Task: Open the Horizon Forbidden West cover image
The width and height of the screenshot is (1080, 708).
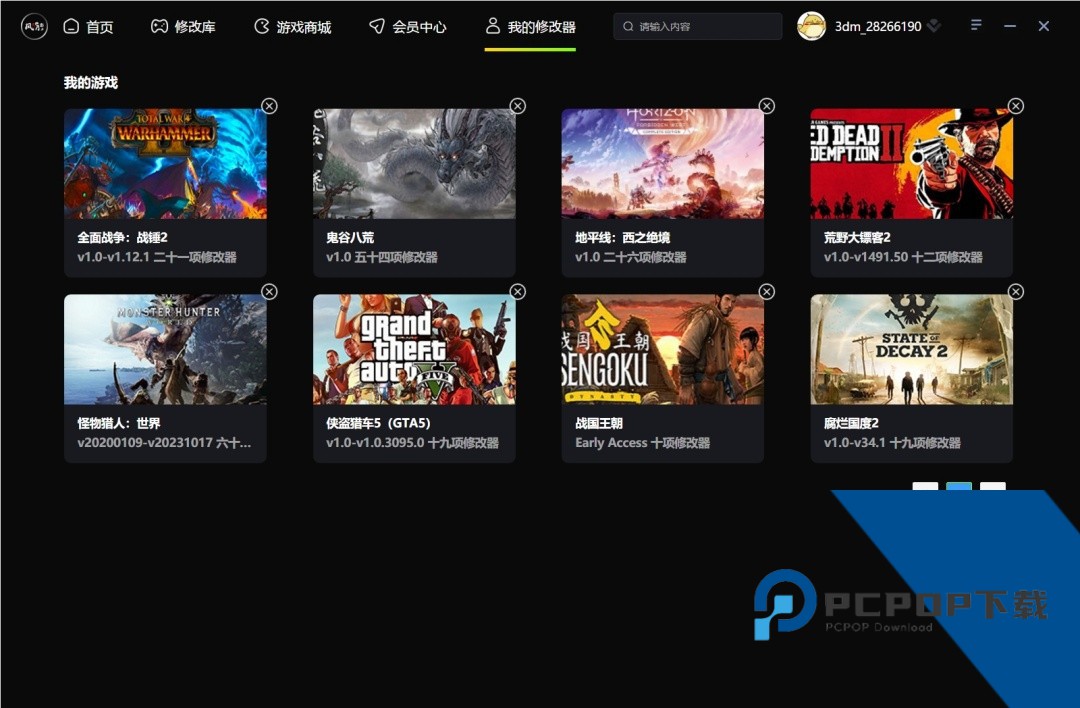Action: [x=663, y=163]
